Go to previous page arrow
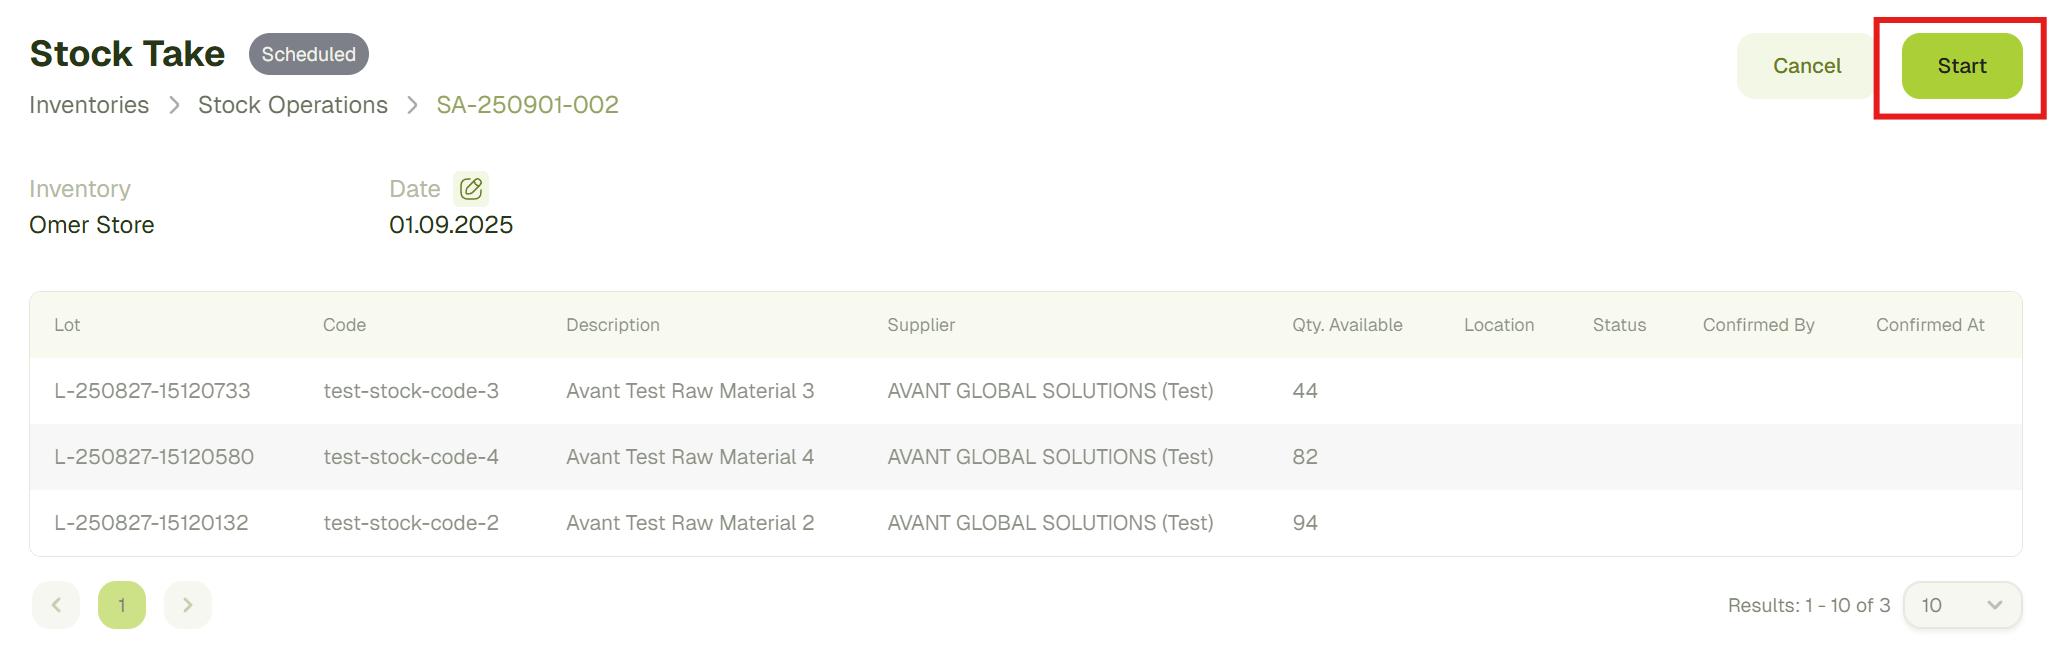Image resolution: width=2053 pixels, height=664 pixels. 56,605
